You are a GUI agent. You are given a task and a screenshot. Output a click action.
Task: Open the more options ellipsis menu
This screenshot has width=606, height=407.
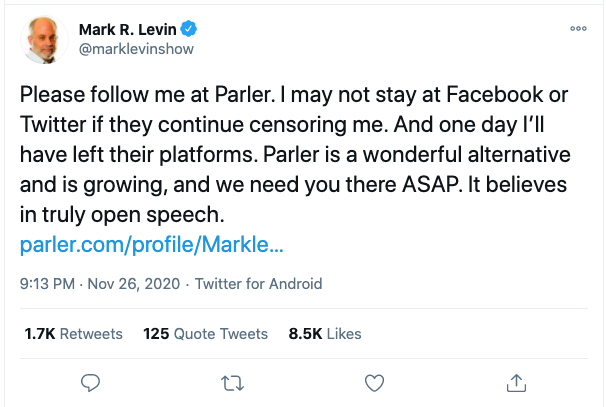tap(577, 29)
